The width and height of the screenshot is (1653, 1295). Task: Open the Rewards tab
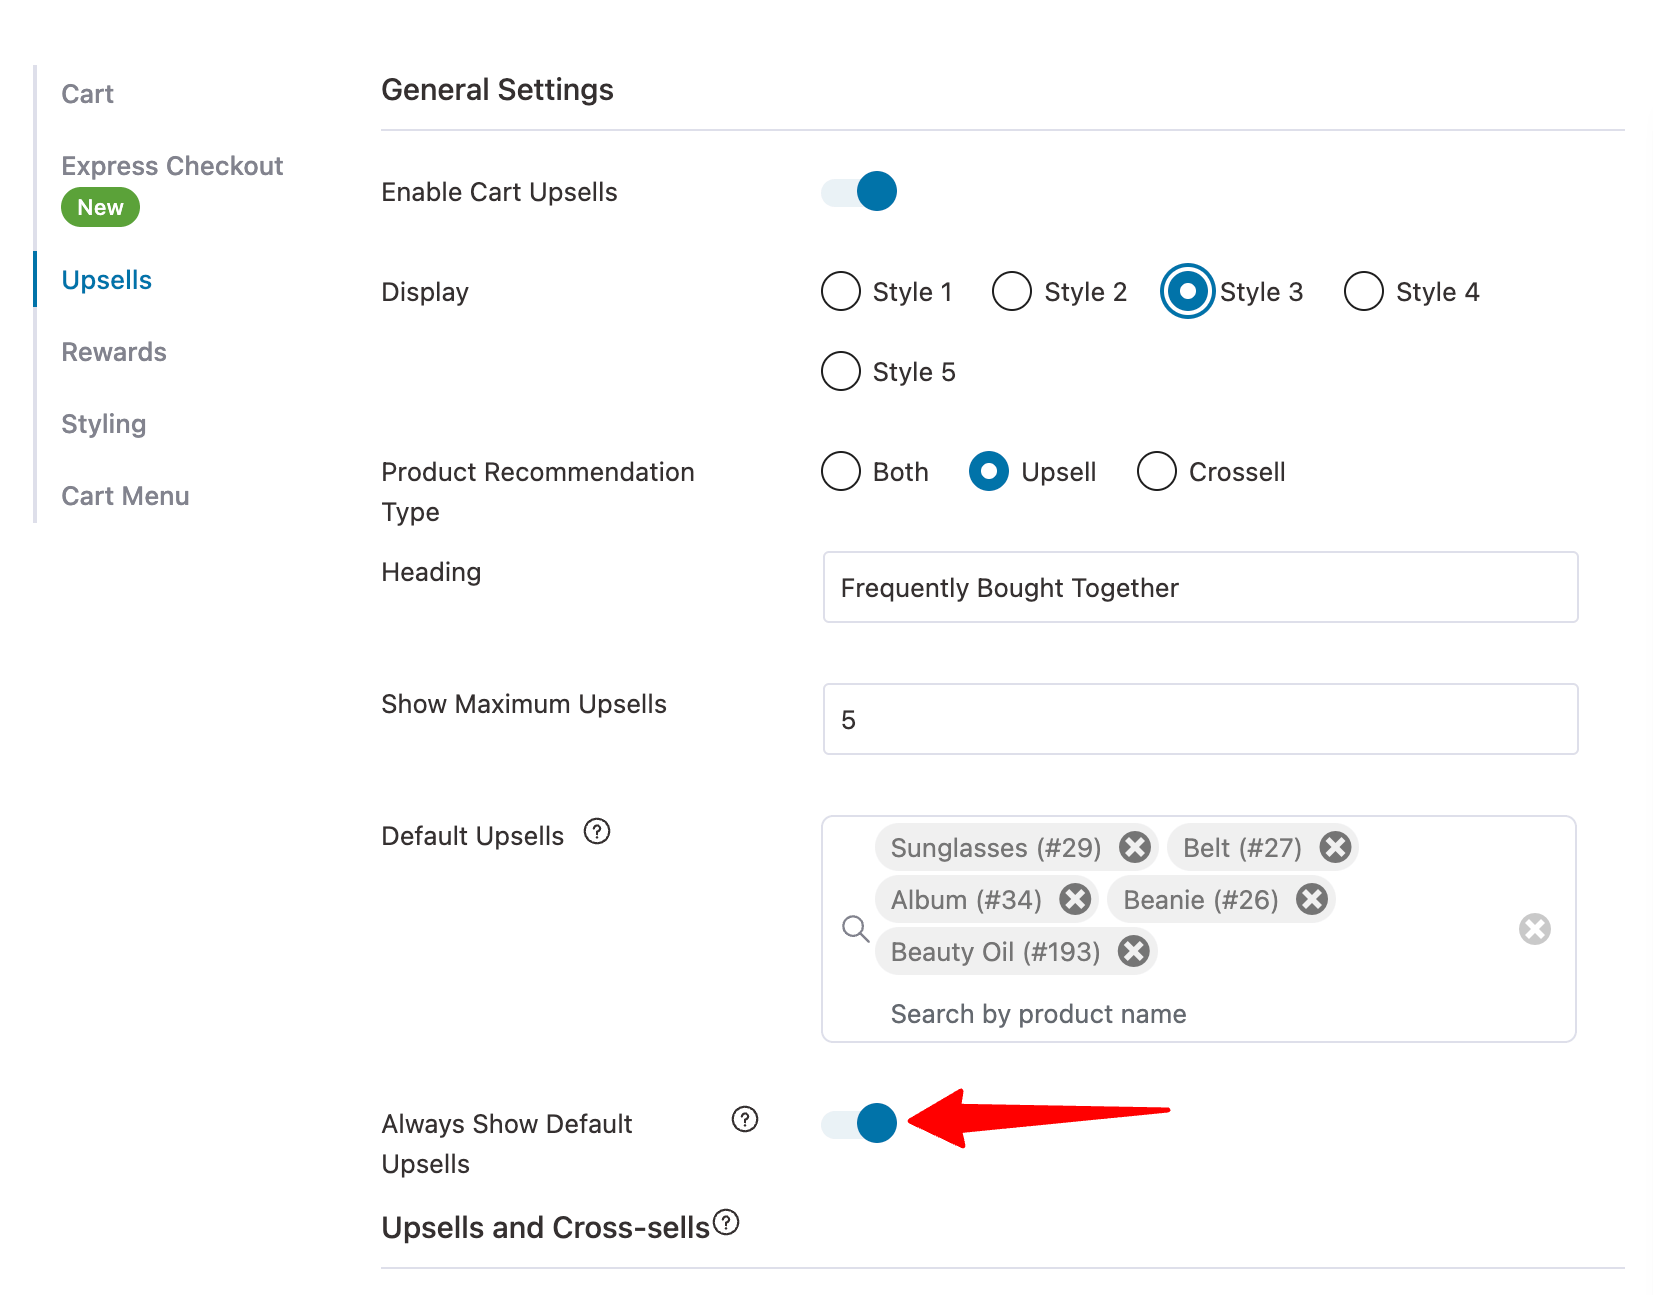click(114, 352)
